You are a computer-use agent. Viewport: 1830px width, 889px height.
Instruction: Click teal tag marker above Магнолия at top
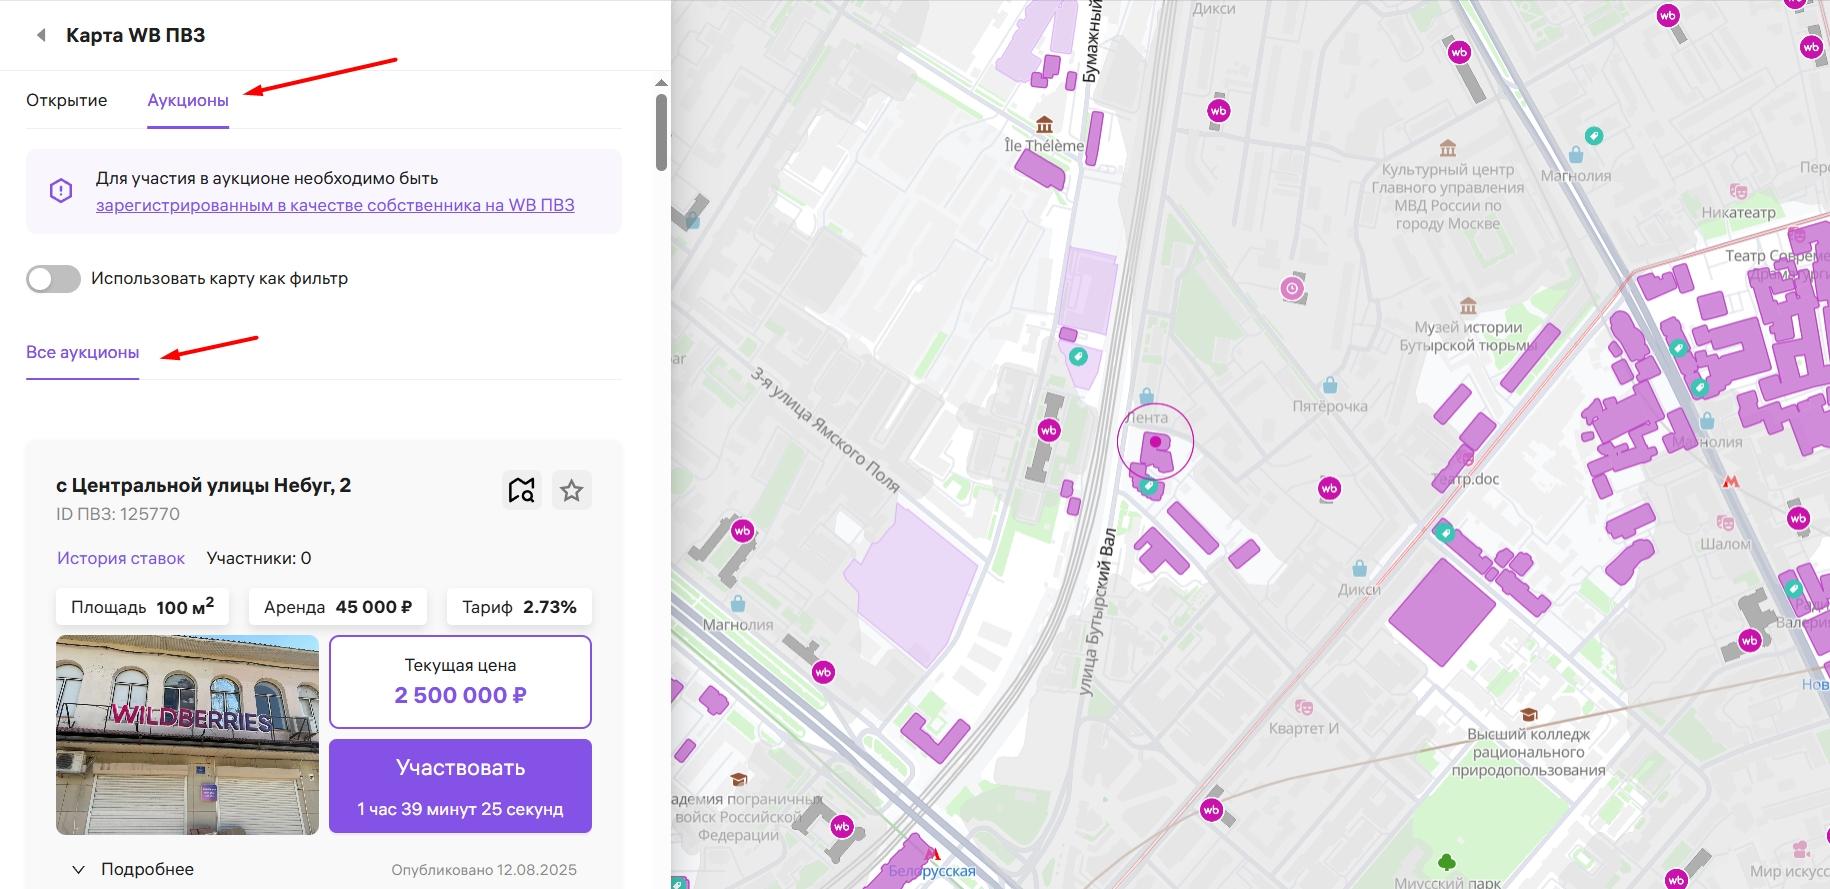1594,135
